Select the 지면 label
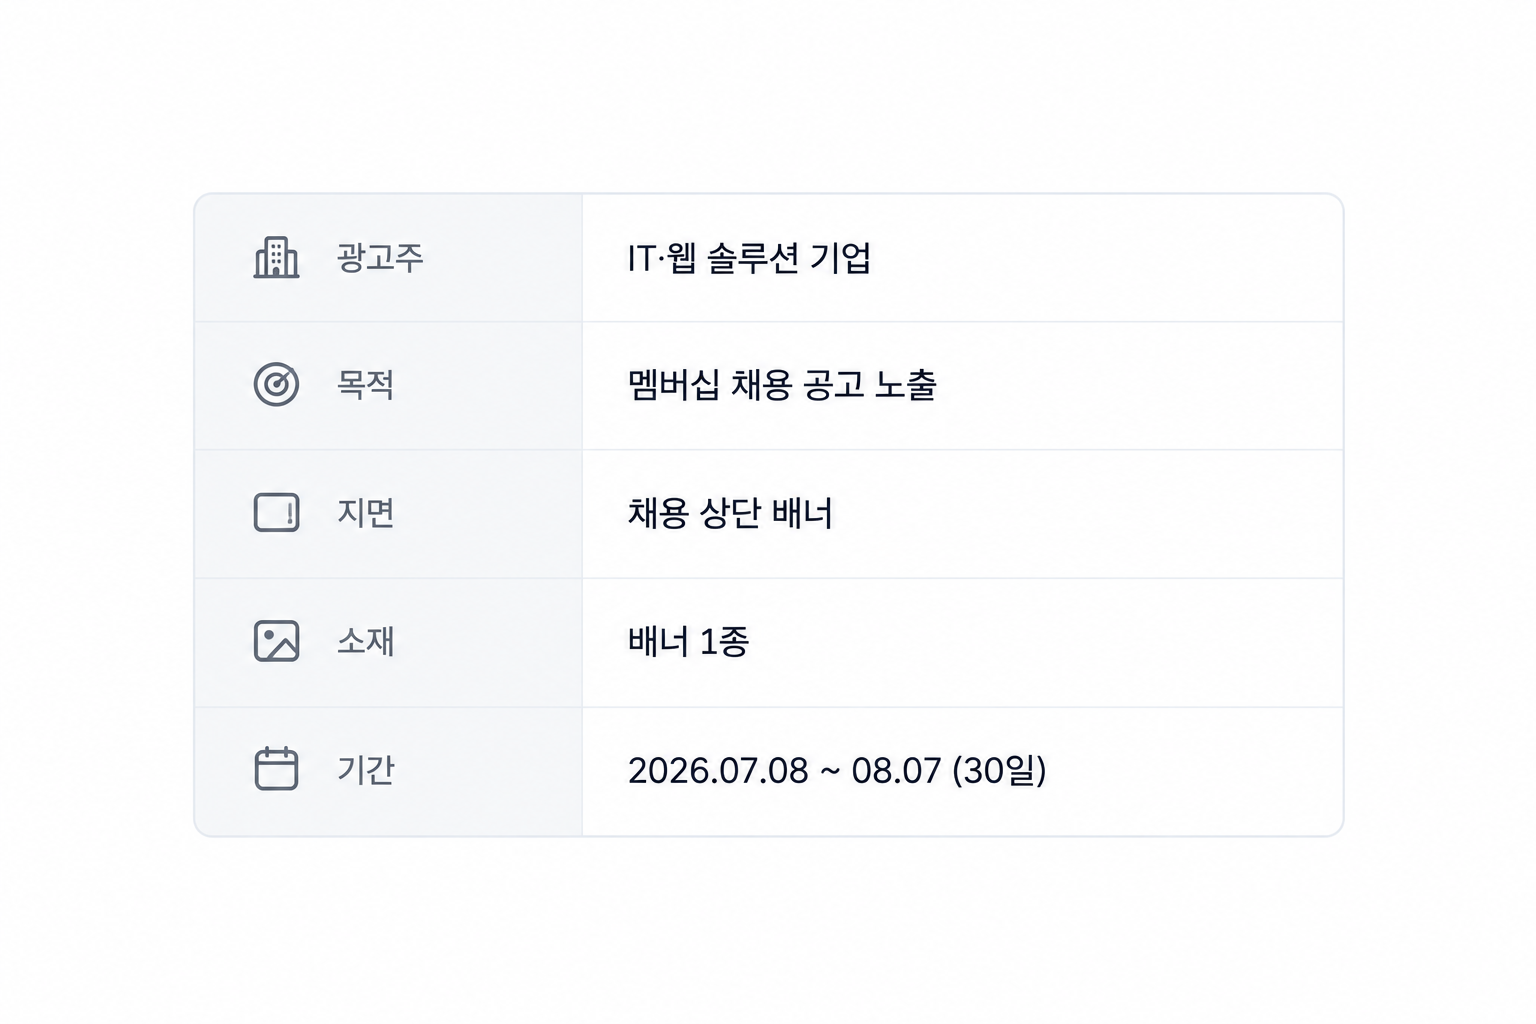This screenshot has height=1024, width=1536. [x=365, y=513]
